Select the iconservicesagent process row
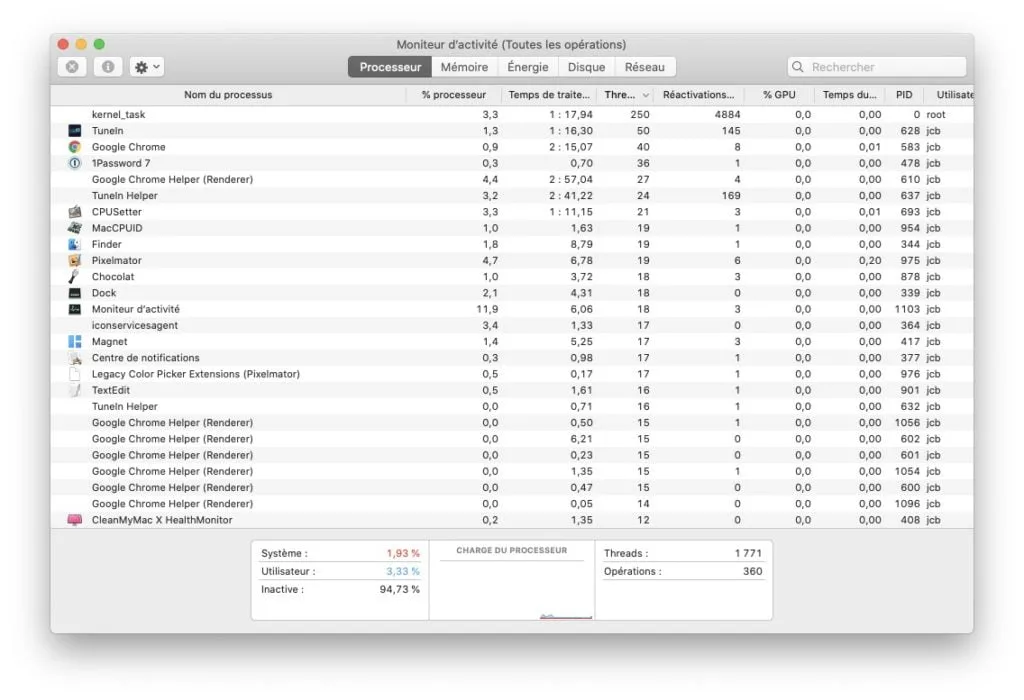The image size is (1024, 700). point(512,325)
